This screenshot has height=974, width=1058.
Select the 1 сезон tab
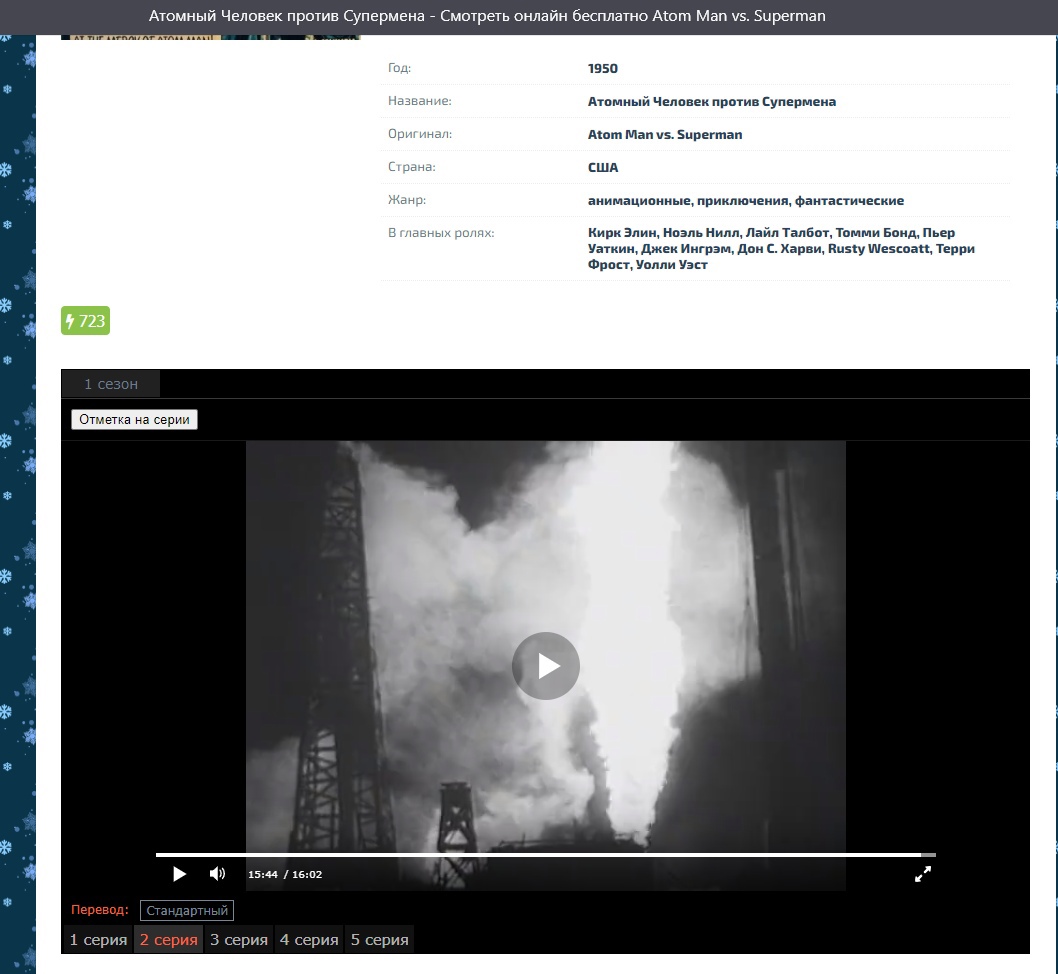[111, 384]
